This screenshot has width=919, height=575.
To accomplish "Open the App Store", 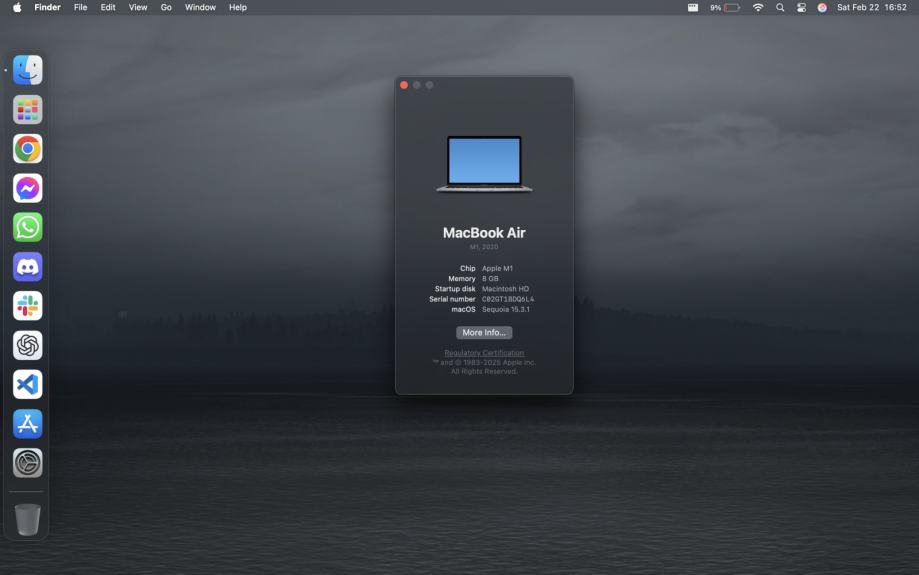I will 28,423.
